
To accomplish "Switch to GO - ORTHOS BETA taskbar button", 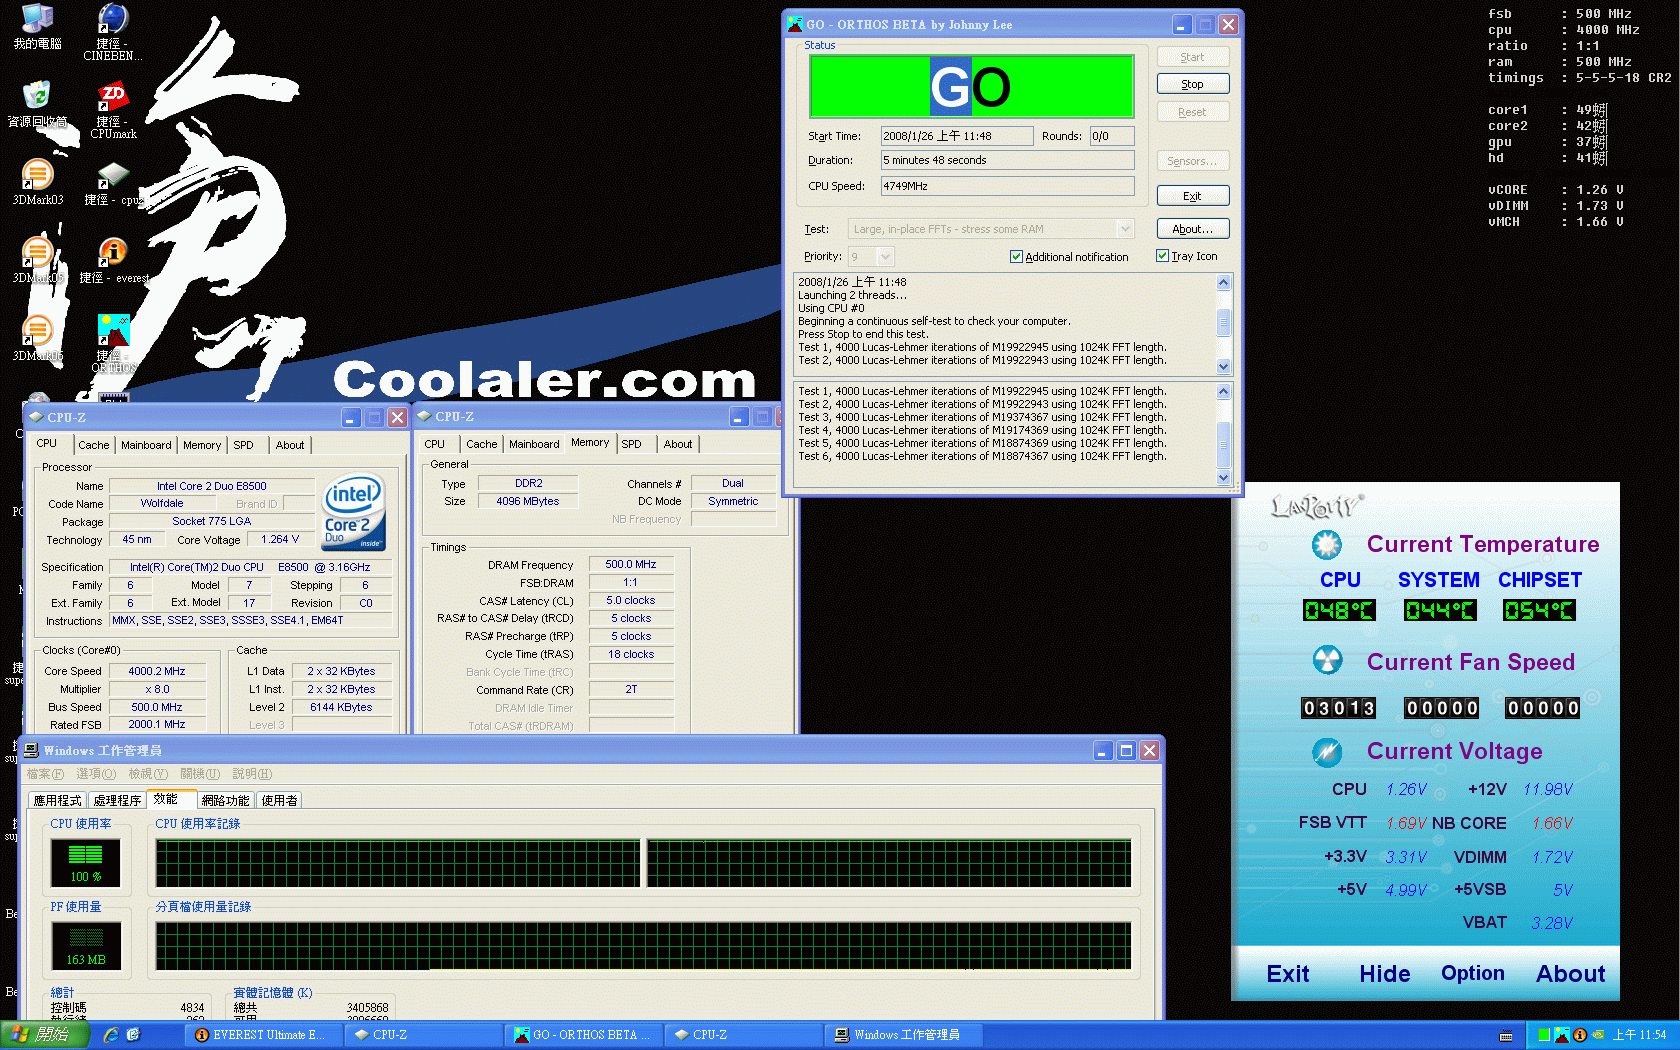I will point(584,1035).
